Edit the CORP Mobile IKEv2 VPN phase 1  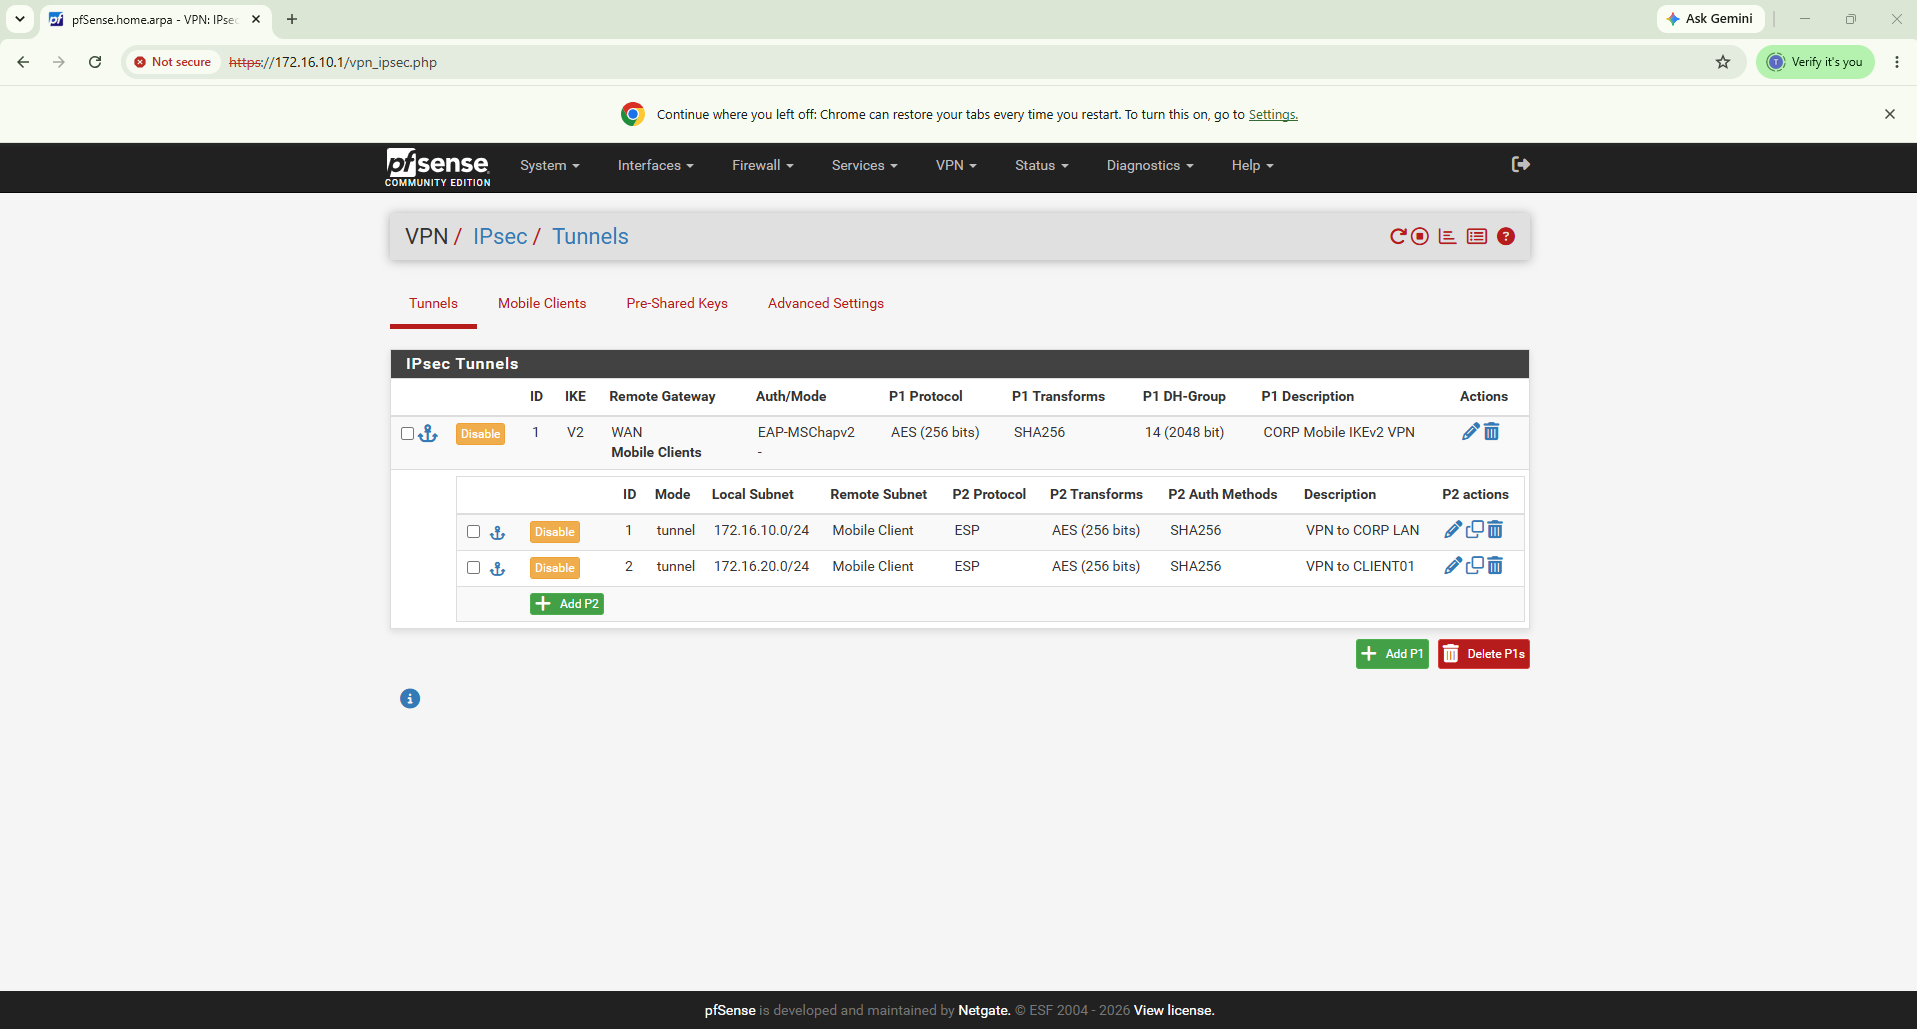coord(1470,432)
